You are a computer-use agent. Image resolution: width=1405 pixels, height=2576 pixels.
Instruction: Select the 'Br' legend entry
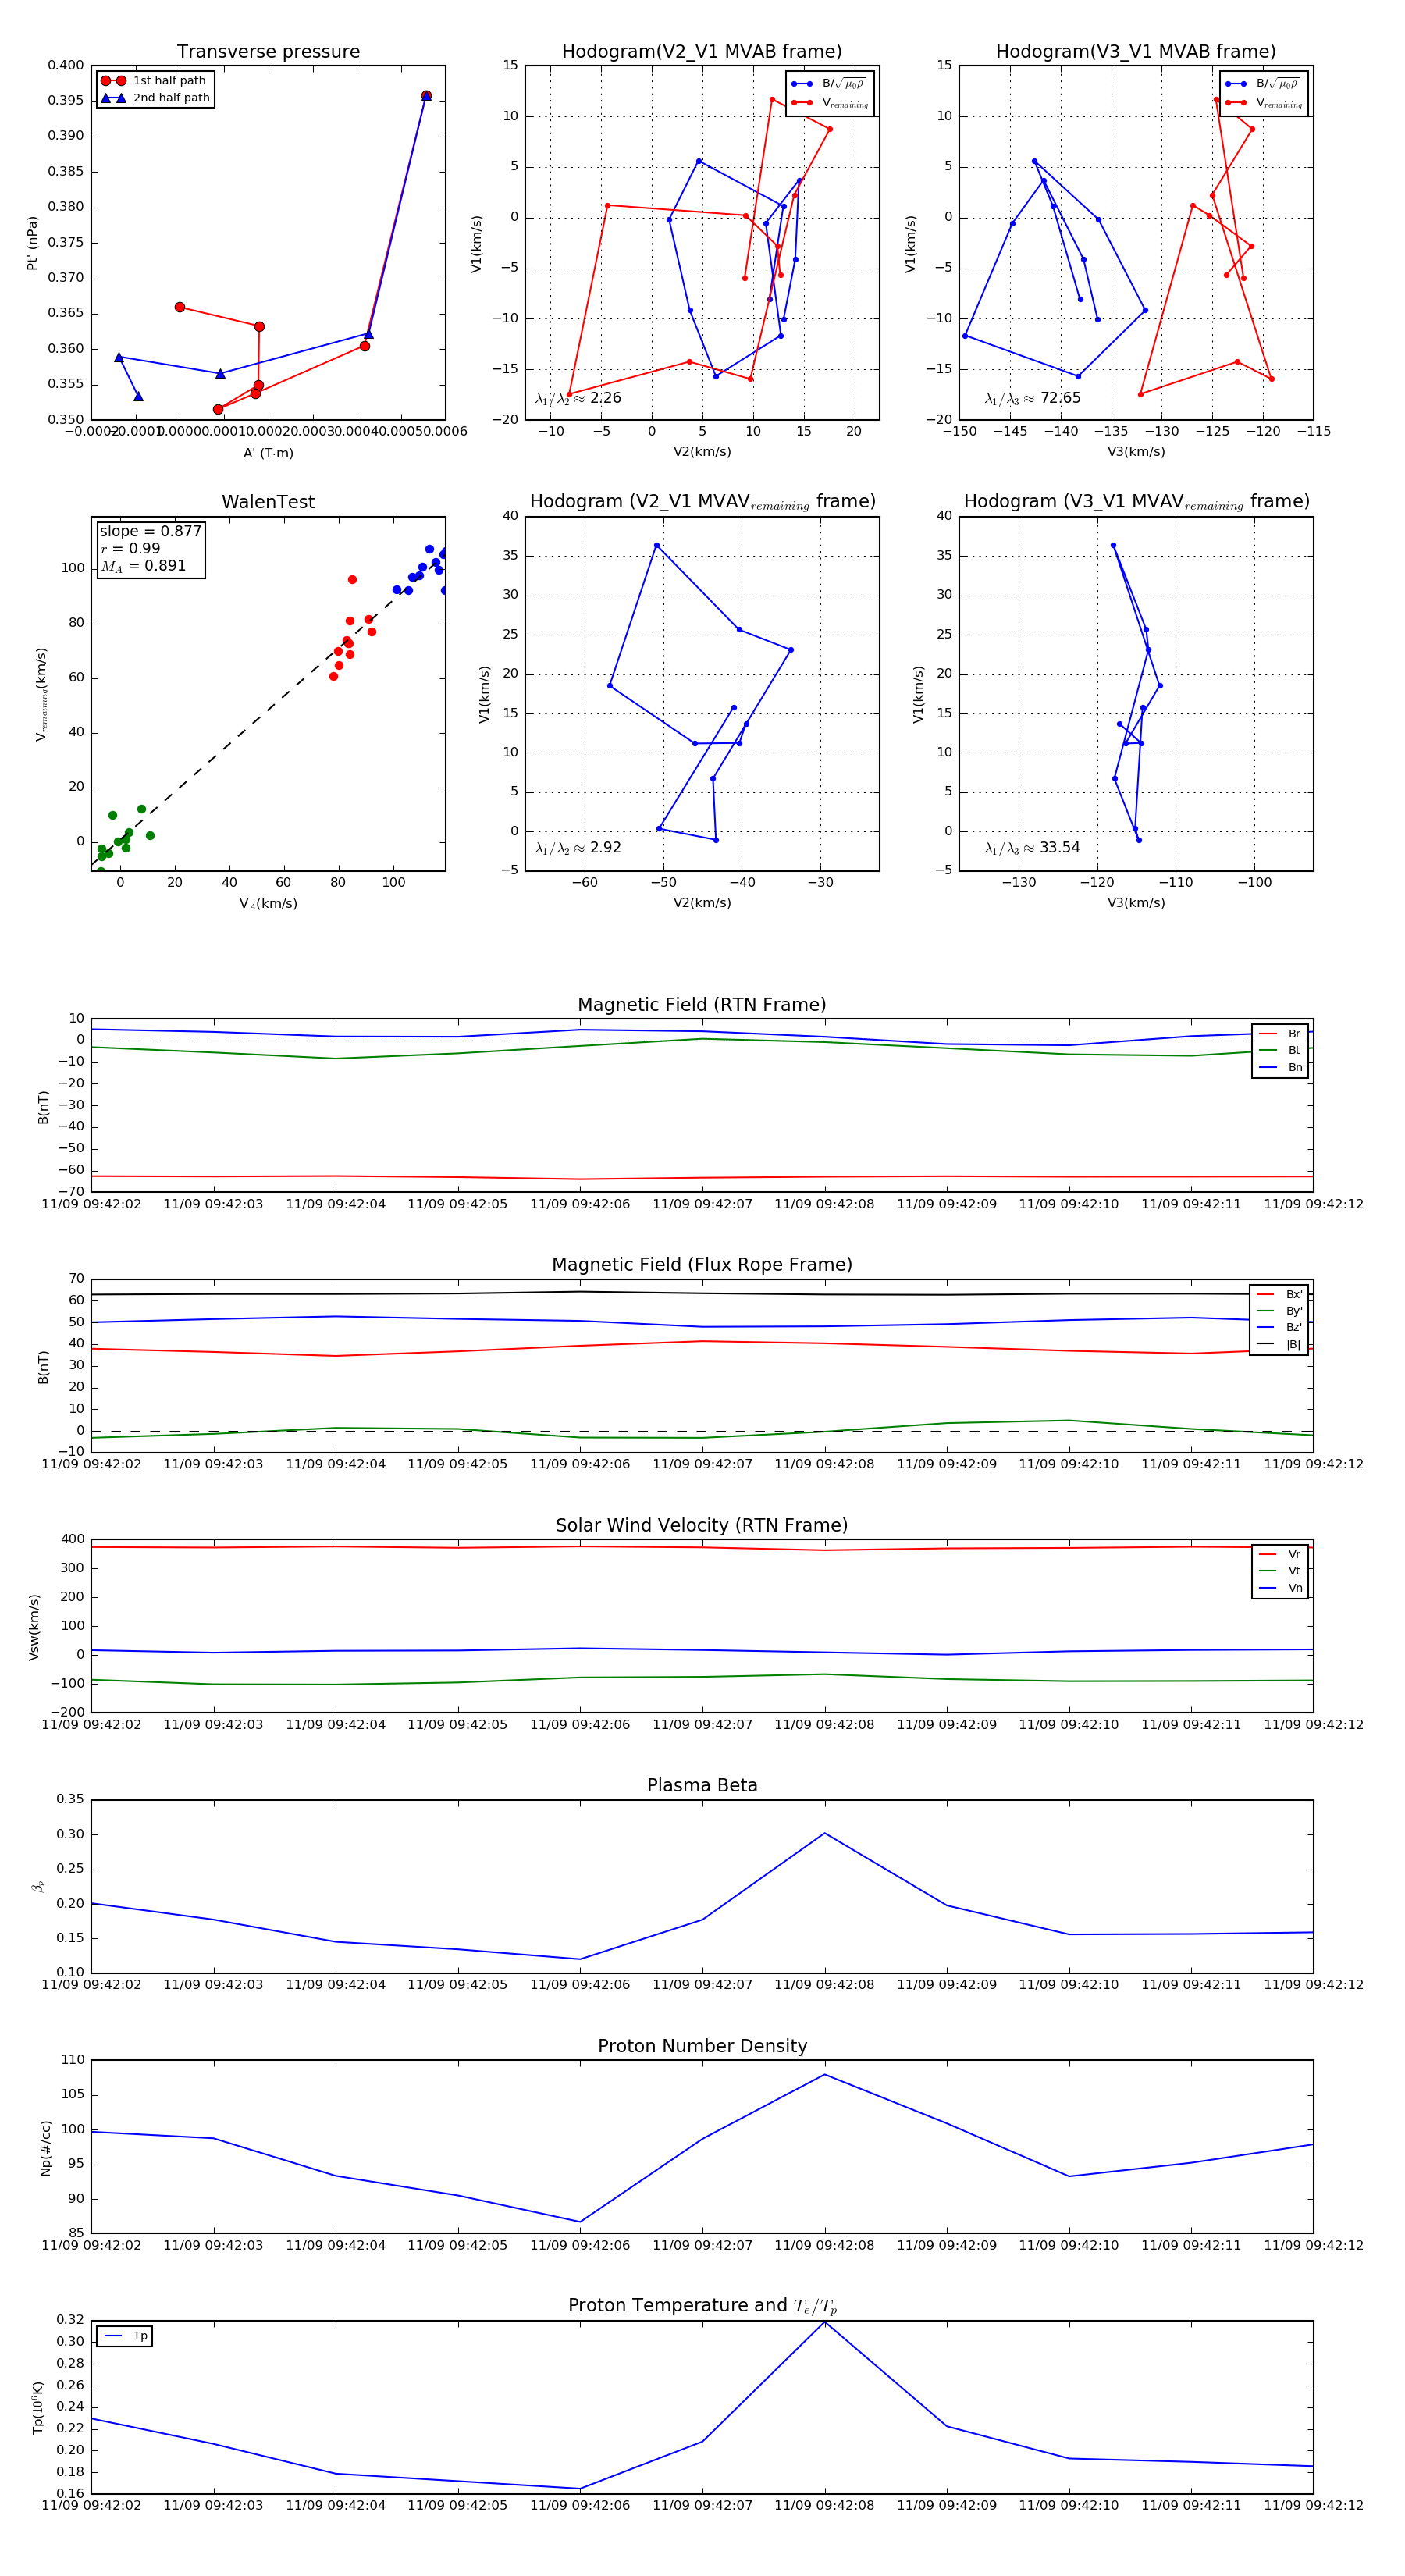point(1280,1034)
